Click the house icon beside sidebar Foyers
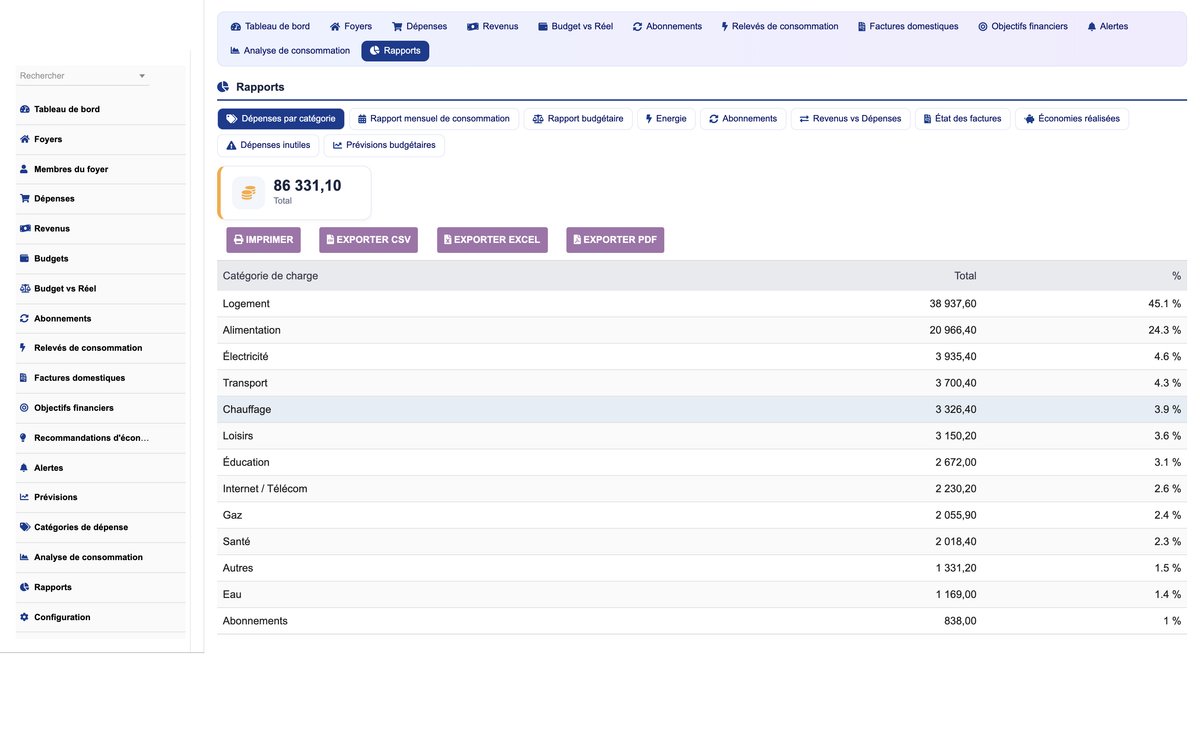The image size is (1200, 743). tap(24, 139)
